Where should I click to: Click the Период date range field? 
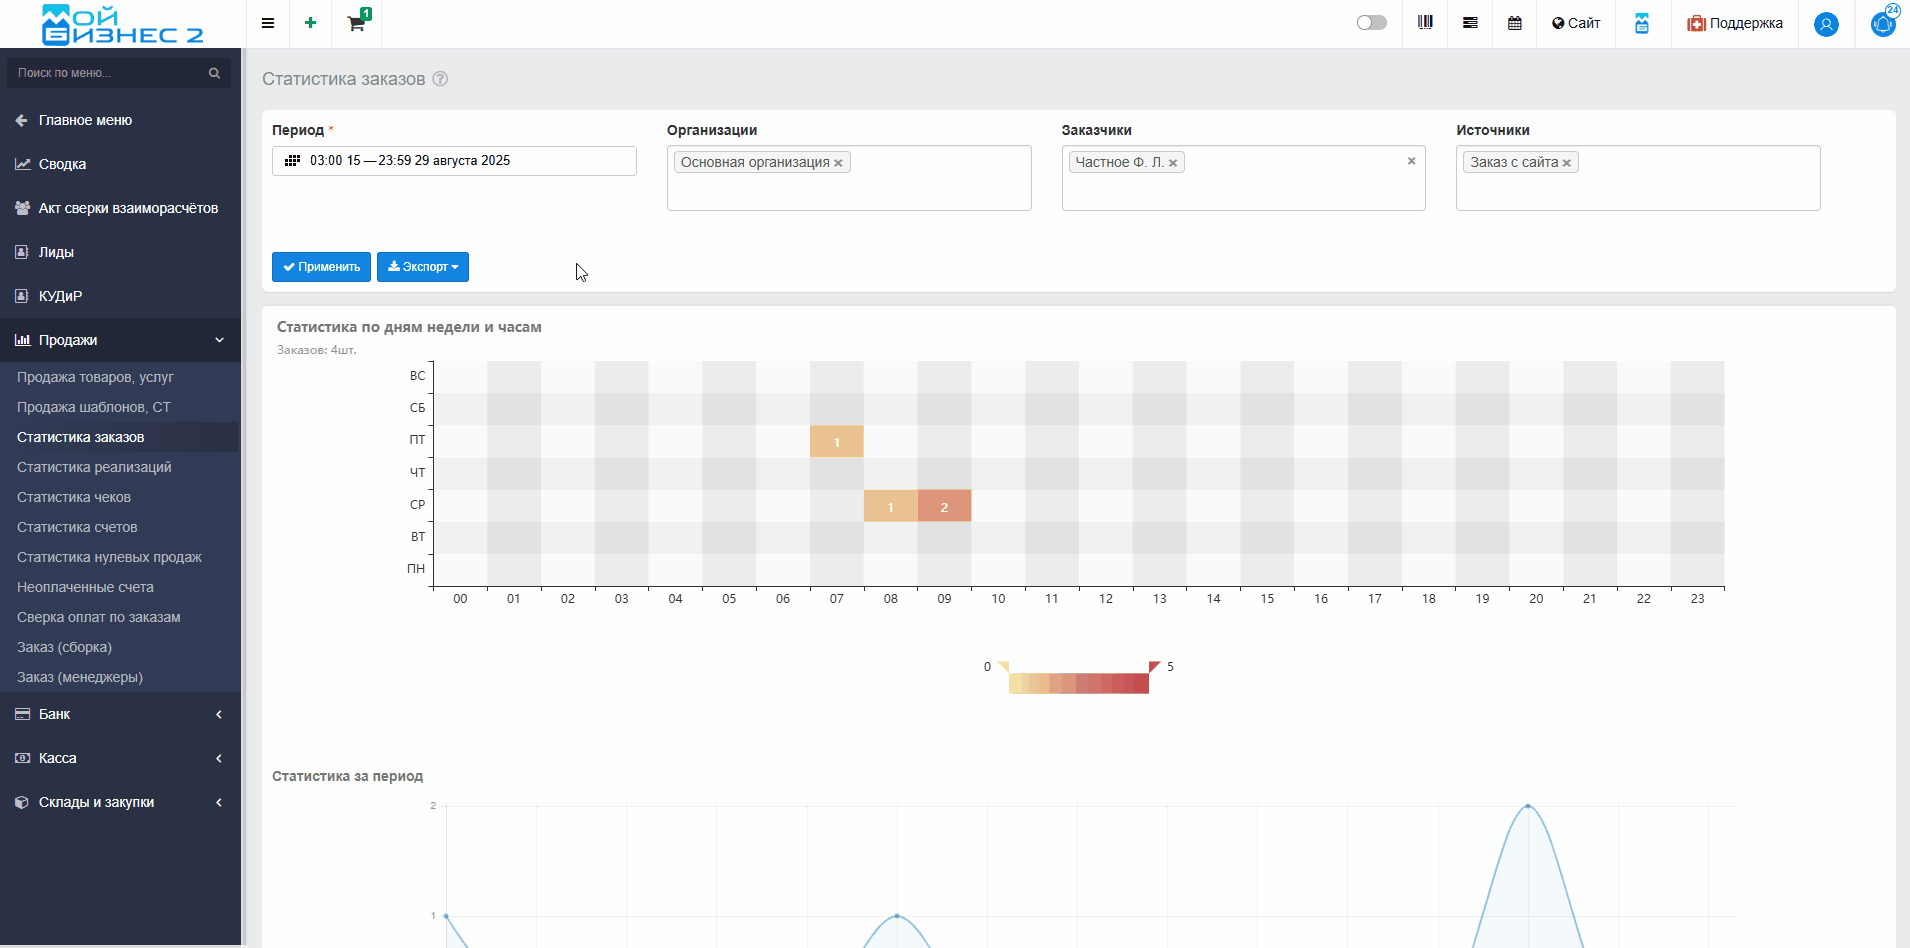point(454,161)
